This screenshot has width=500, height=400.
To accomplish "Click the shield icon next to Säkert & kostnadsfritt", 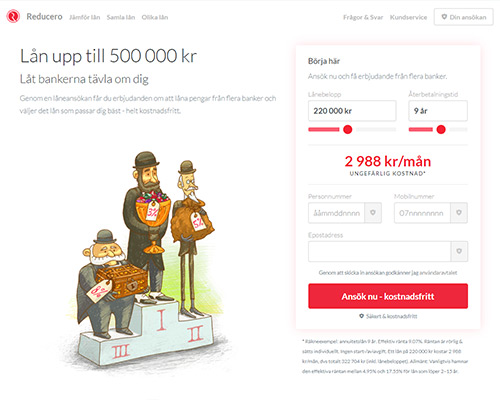I will [x=361, y=316].
